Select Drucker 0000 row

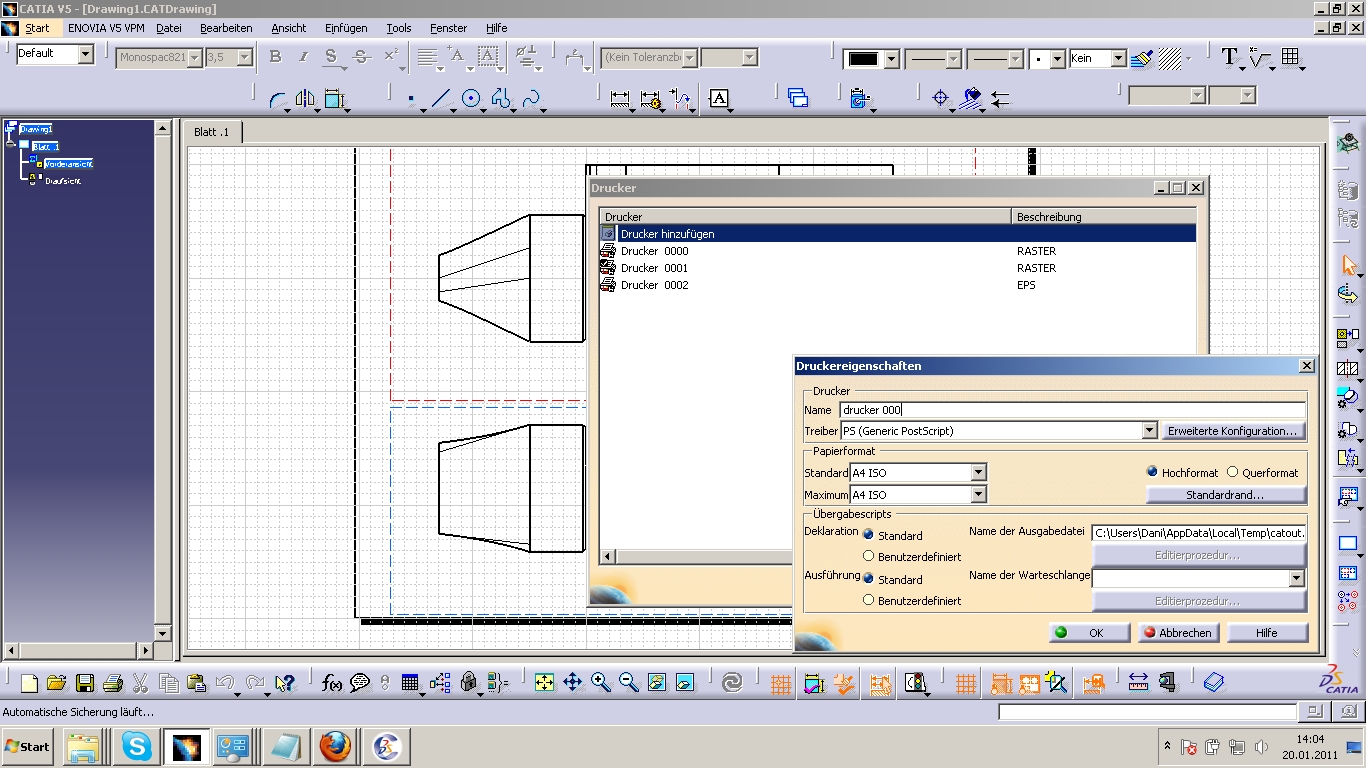coord(898,251)
